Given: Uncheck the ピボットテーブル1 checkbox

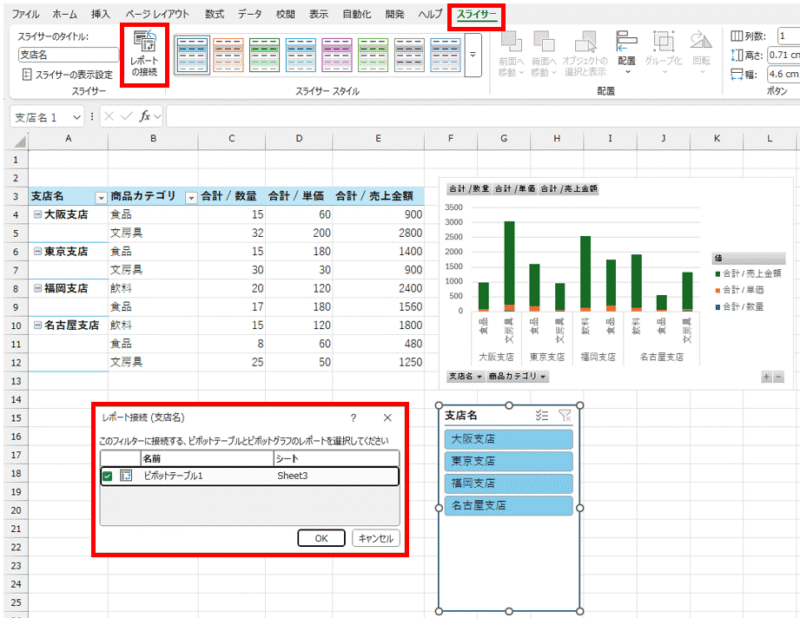Looking at the screenshot, I should (107, 476).
